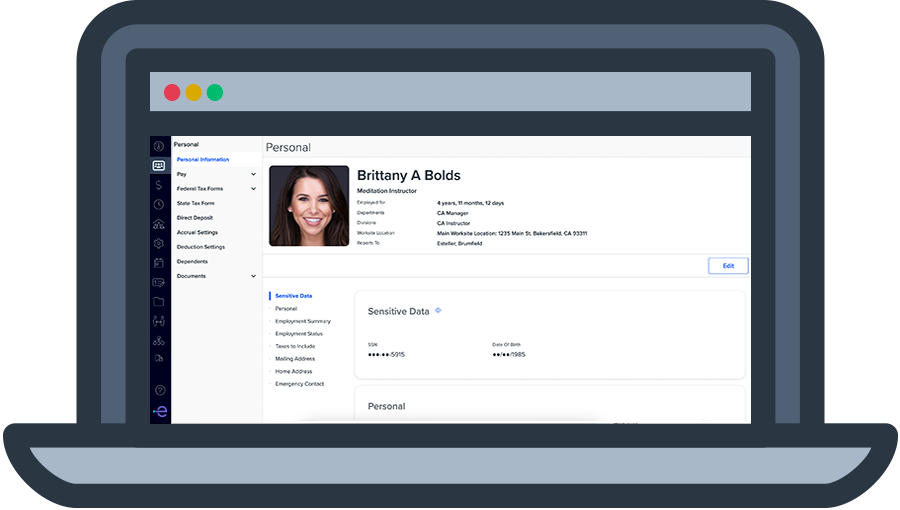
Task: Click the dollar sign pay icon in sidebar
Action: pos(159,185)
